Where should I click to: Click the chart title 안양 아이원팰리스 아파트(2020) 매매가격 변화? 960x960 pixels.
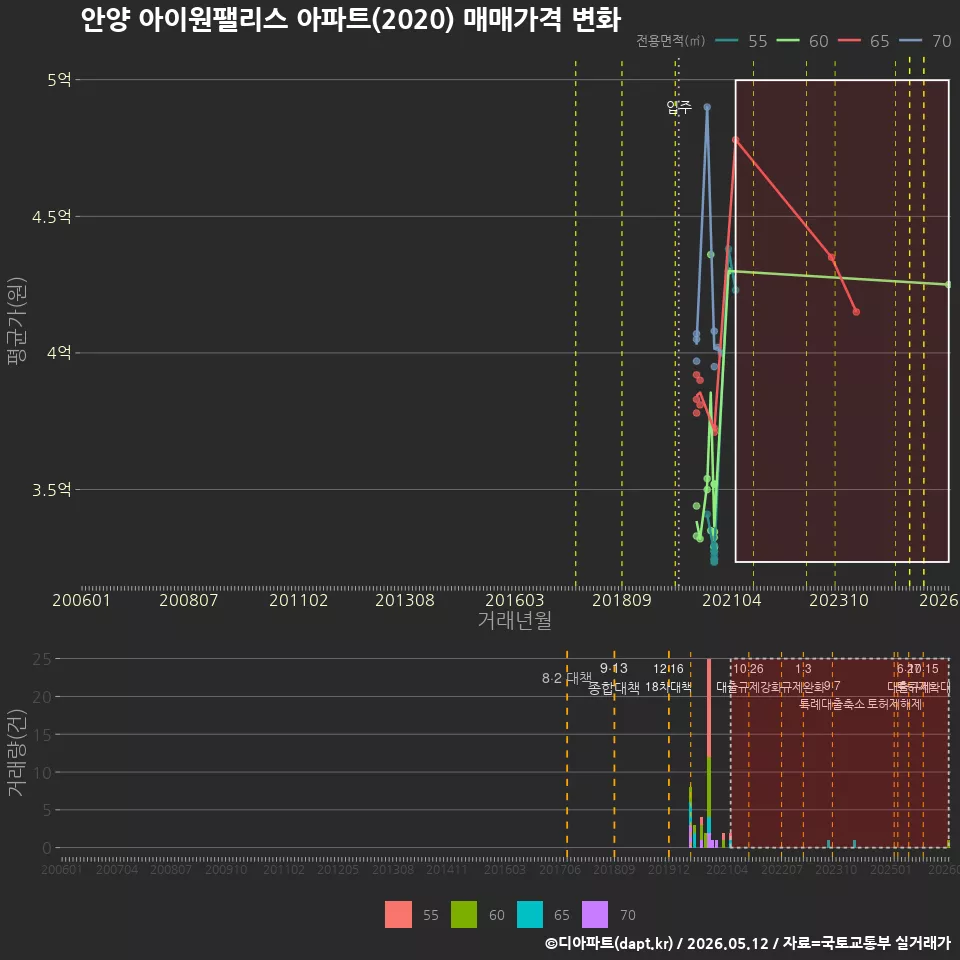351,20
